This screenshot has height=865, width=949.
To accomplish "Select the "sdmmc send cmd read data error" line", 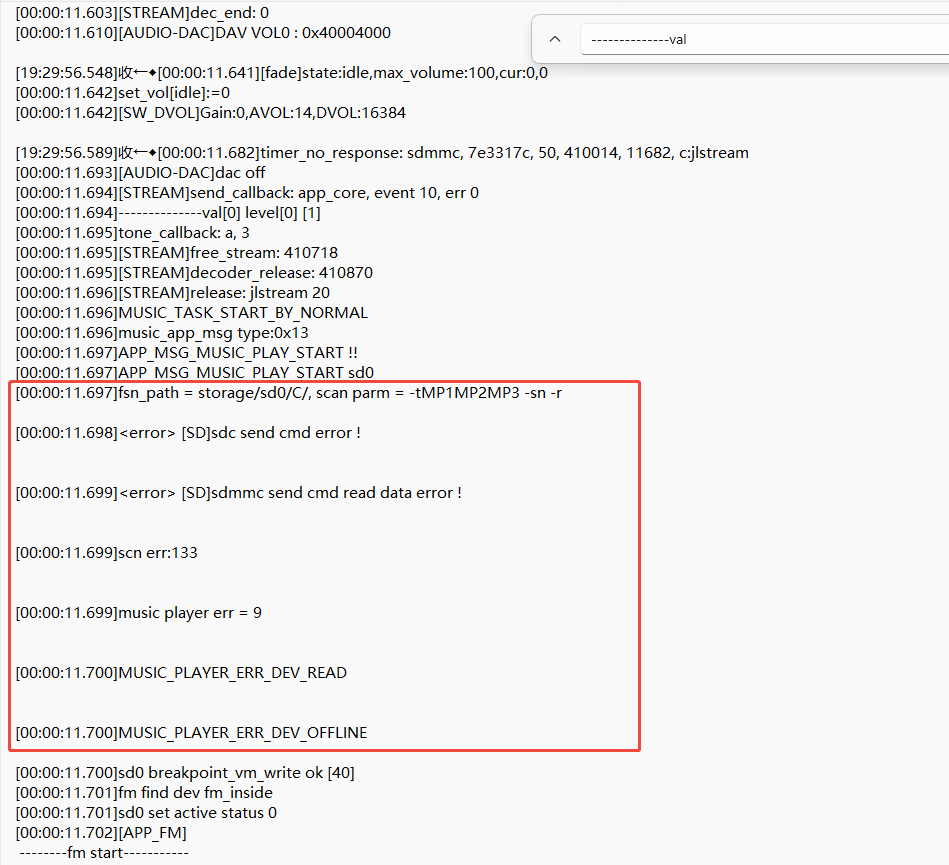I will tap(239, 493).
